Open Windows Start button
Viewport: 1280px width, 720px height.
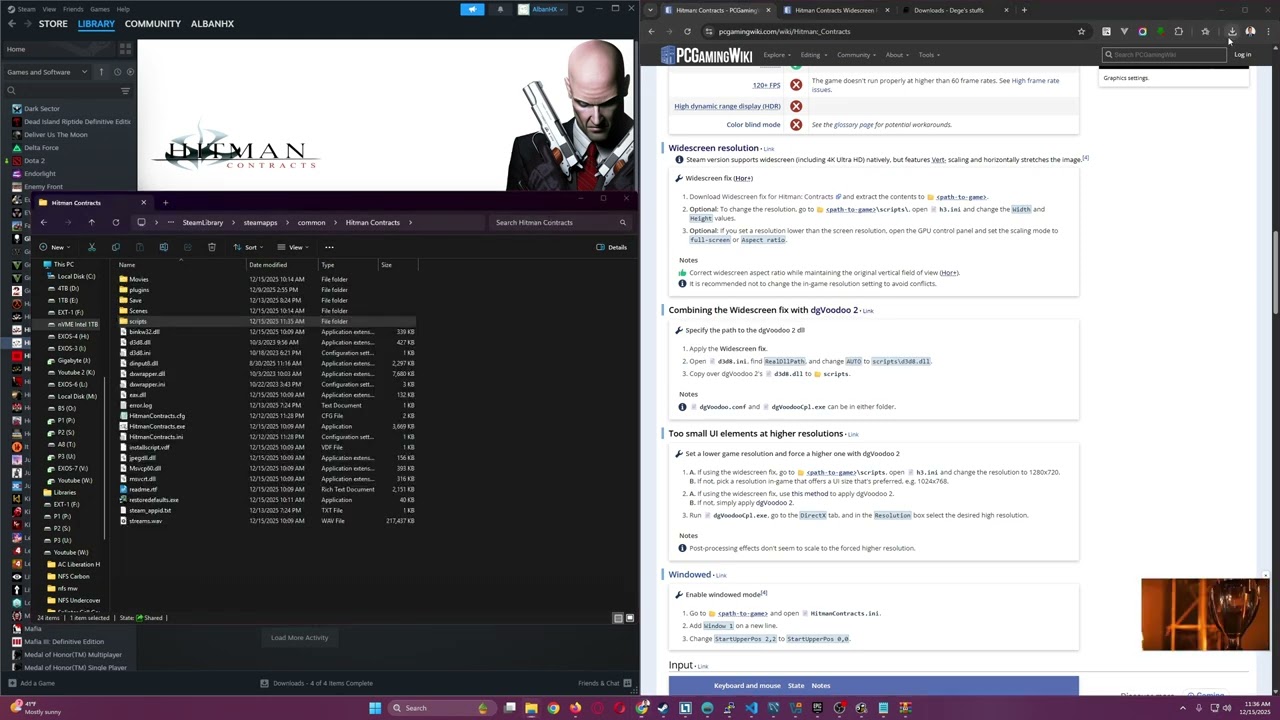(x=375, y=708)
